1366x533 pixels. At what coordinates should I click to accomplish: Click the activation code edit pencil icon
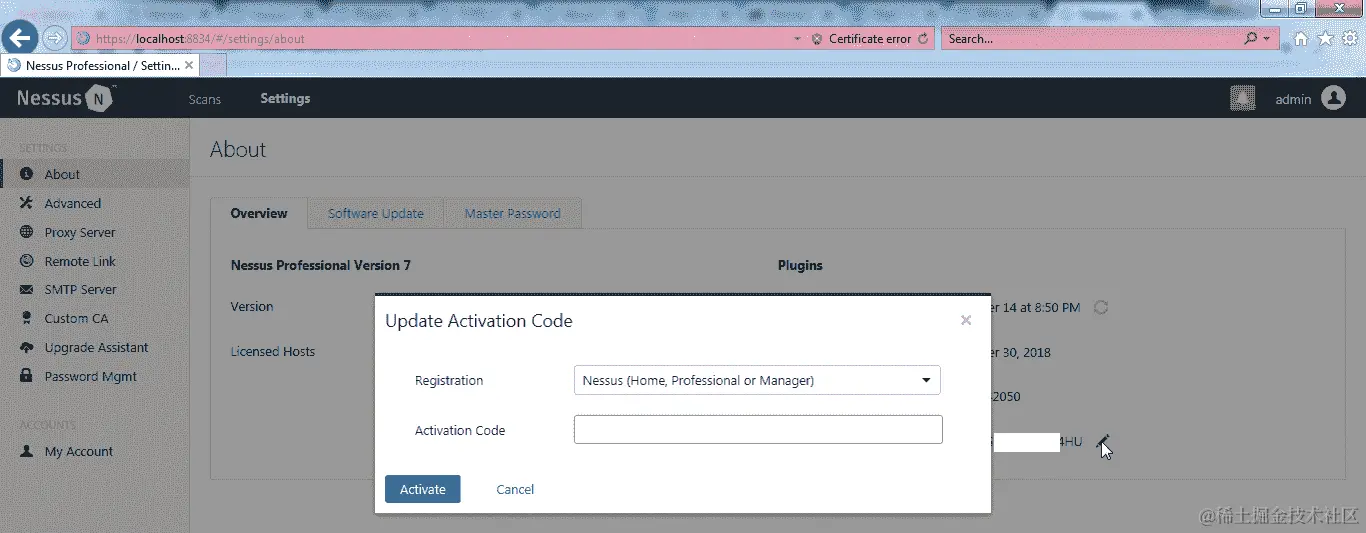click(1102, 441)
